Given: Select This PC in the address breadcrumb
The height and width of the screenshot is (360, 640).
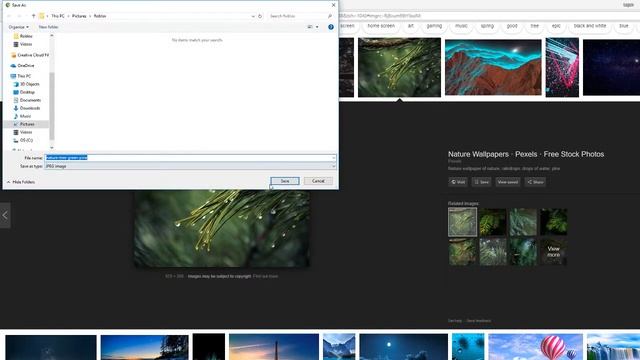Looking at the screenshot, I should click(58, 16).
